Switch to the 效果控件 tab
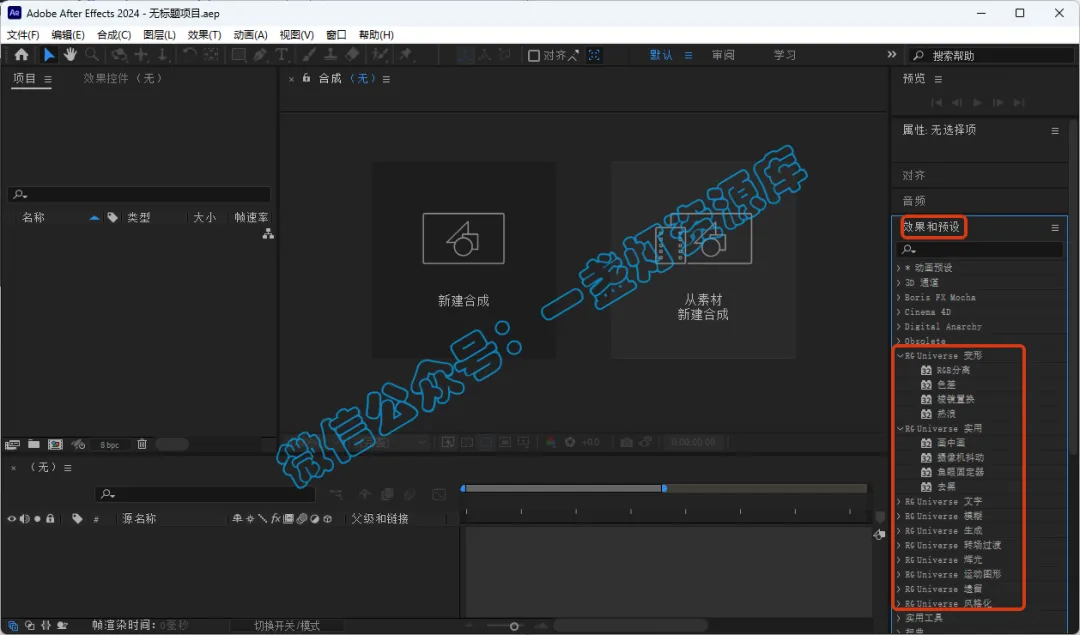Screen dimensions: 1080x635 [x=123, y=79]
